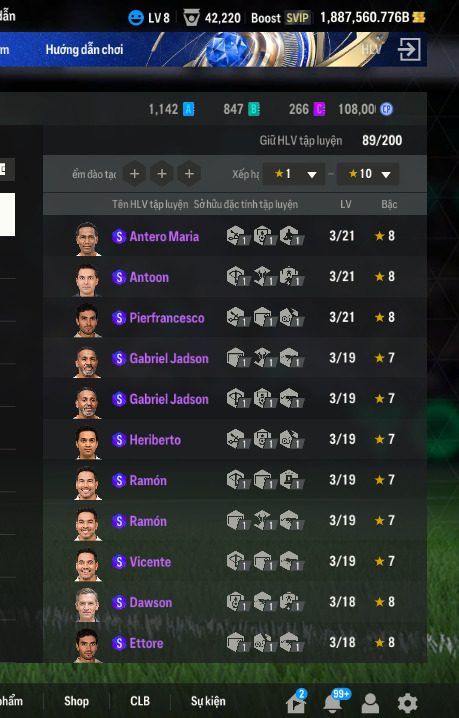
Task: Click the home icon with badge 2
Action: 296,702
